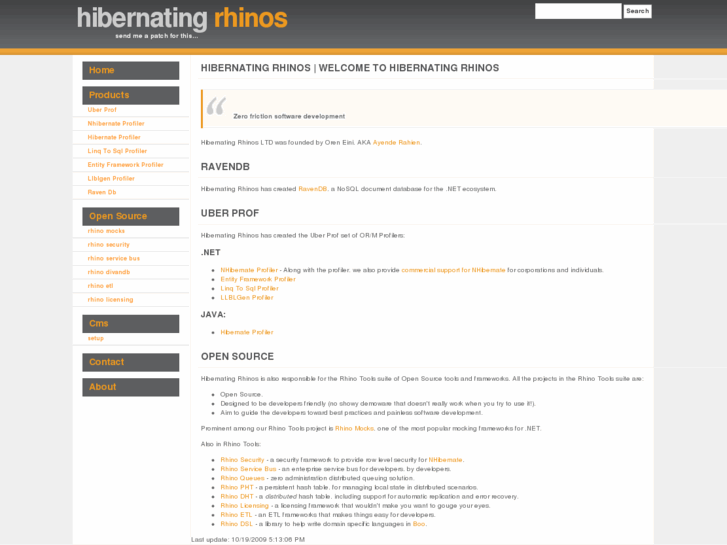Open Linq To Sql Profiler in .NET list
Screen dimensions: 727x545
(249, 289)
